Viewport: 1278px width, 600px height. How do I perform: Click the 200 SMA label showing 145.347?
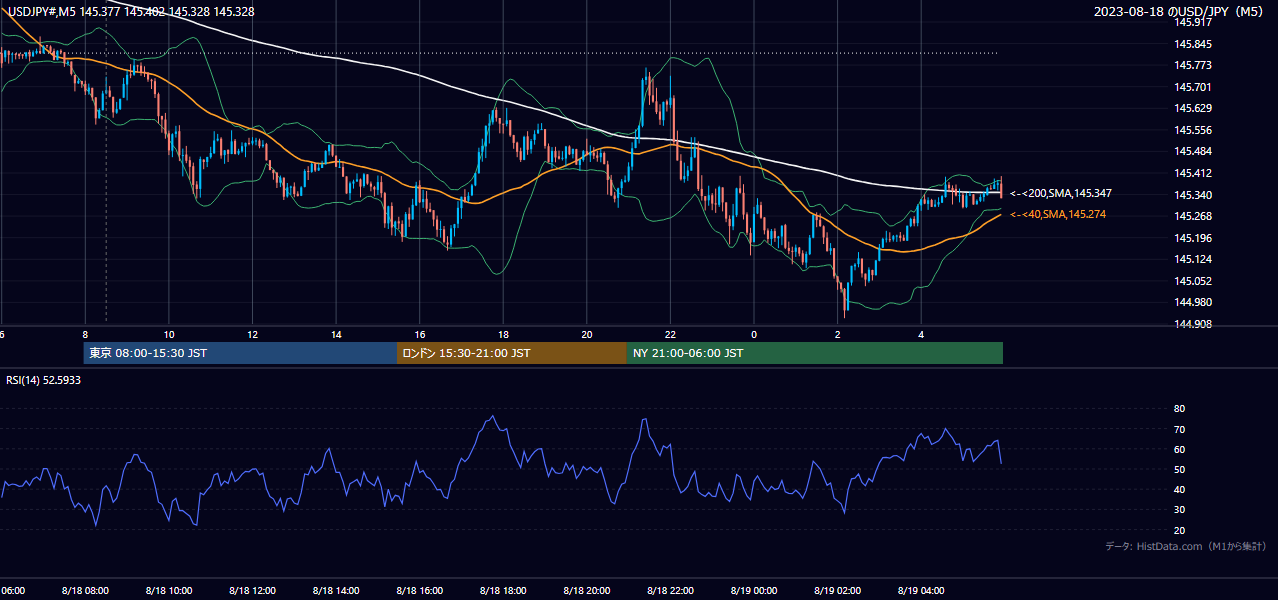click(1060, 193)
